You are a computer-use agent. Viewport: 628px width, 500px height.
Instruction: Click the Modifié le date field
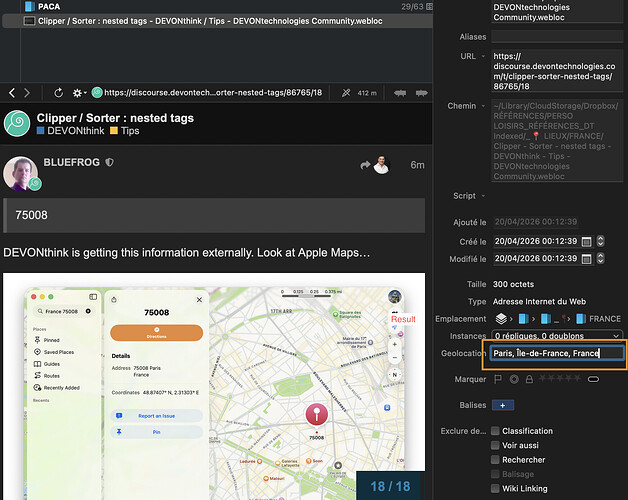535,258
